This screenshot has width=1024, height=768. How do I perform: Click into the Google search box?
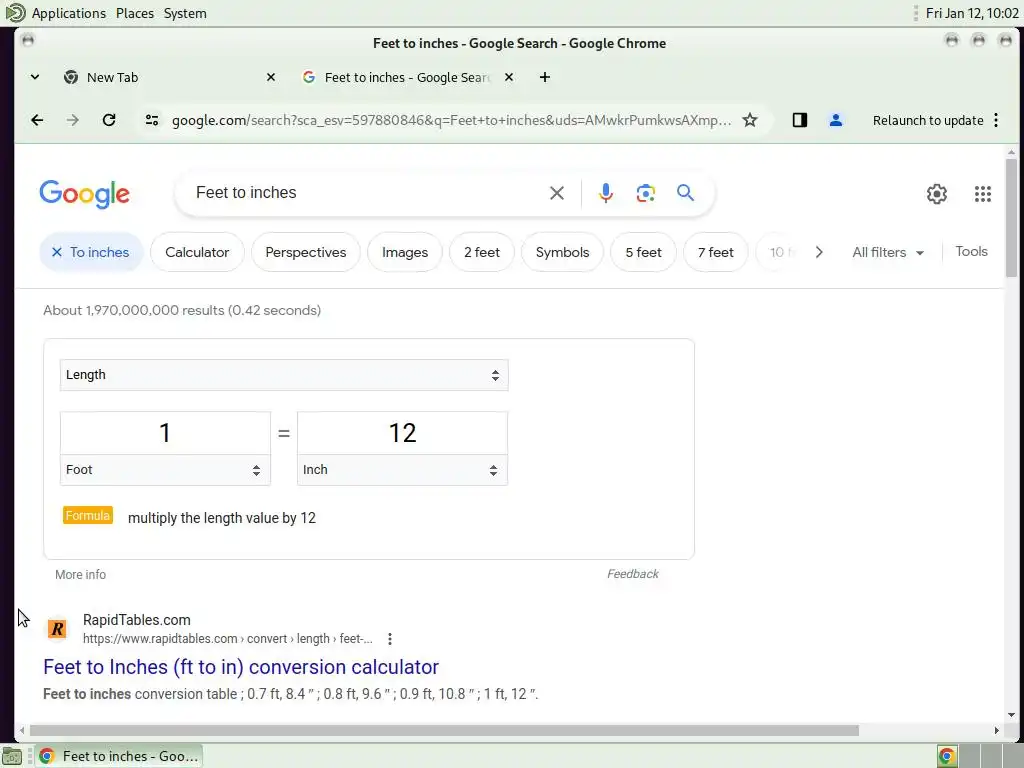[366, 193]
